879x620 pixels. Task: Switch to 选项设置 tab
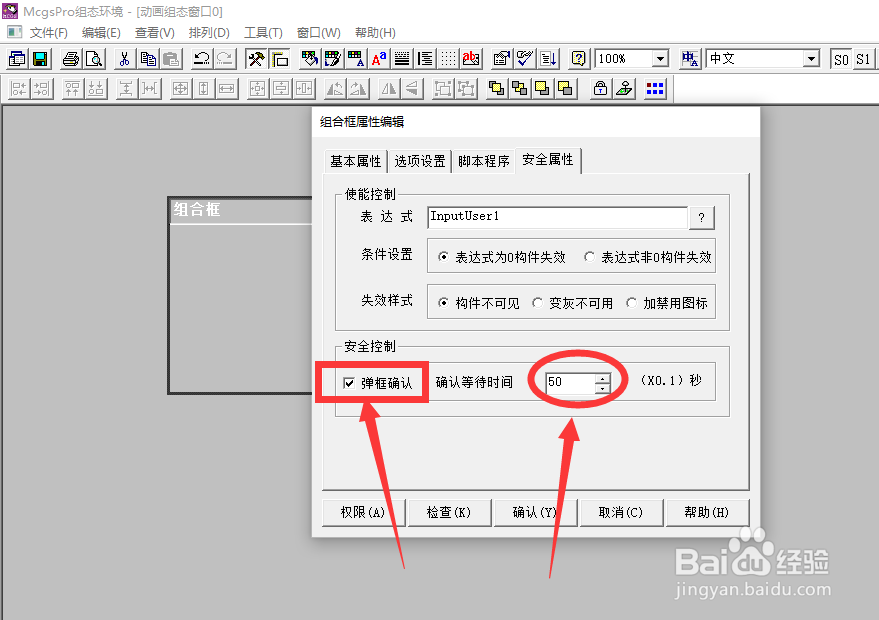tap(420, 161)
